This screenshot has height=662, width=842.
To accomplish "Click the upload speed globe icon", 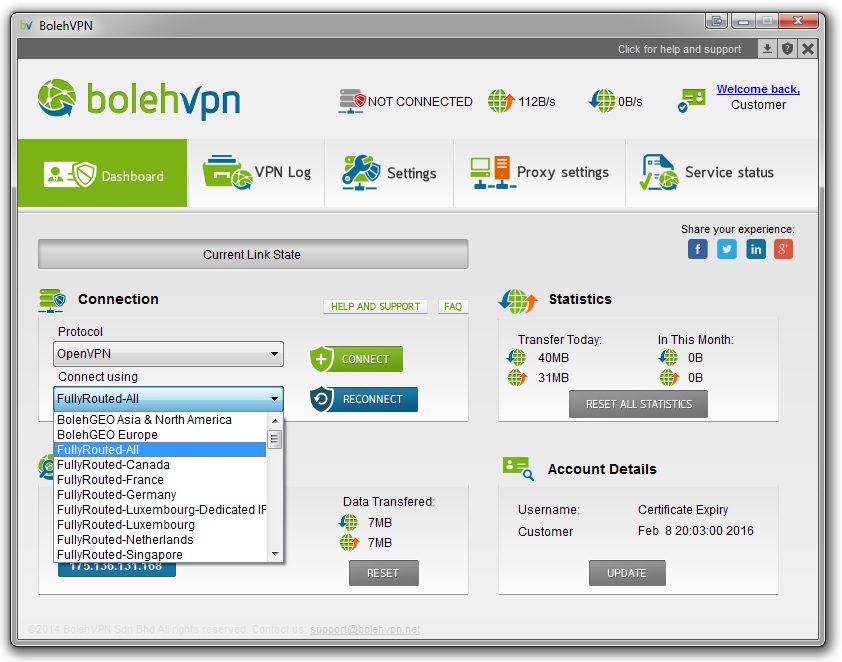I will pyautogui.click(x=501, y=101).
